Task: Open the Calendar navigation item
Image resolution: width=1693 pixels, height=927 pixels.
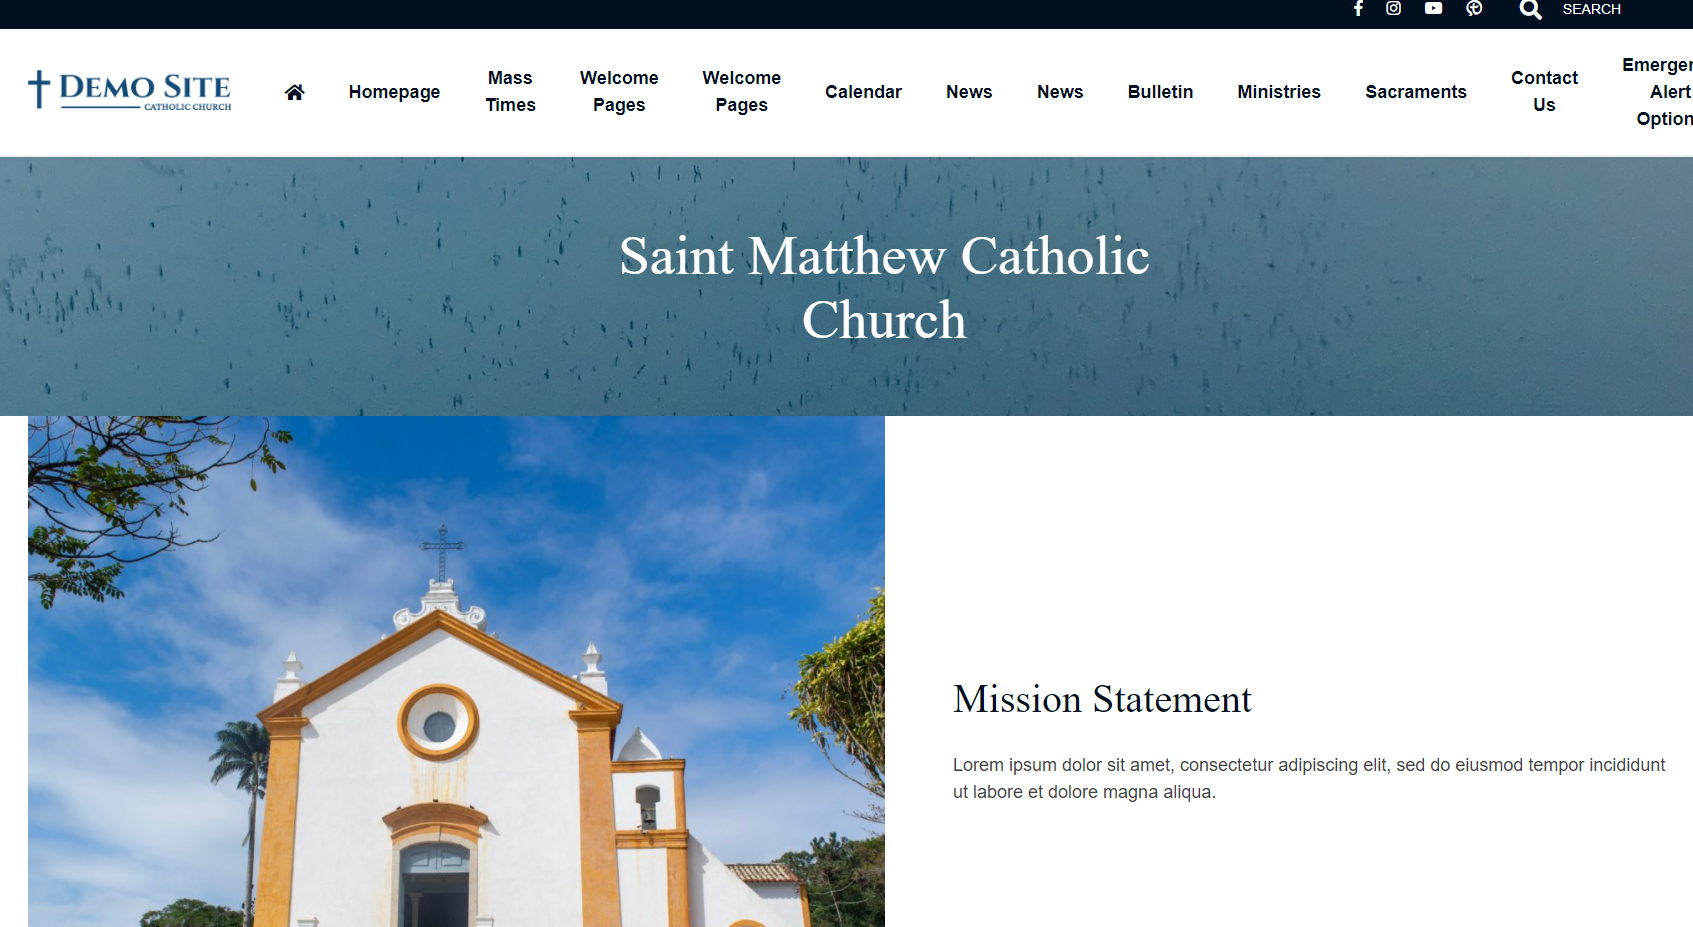Action: tap(863, 92)
